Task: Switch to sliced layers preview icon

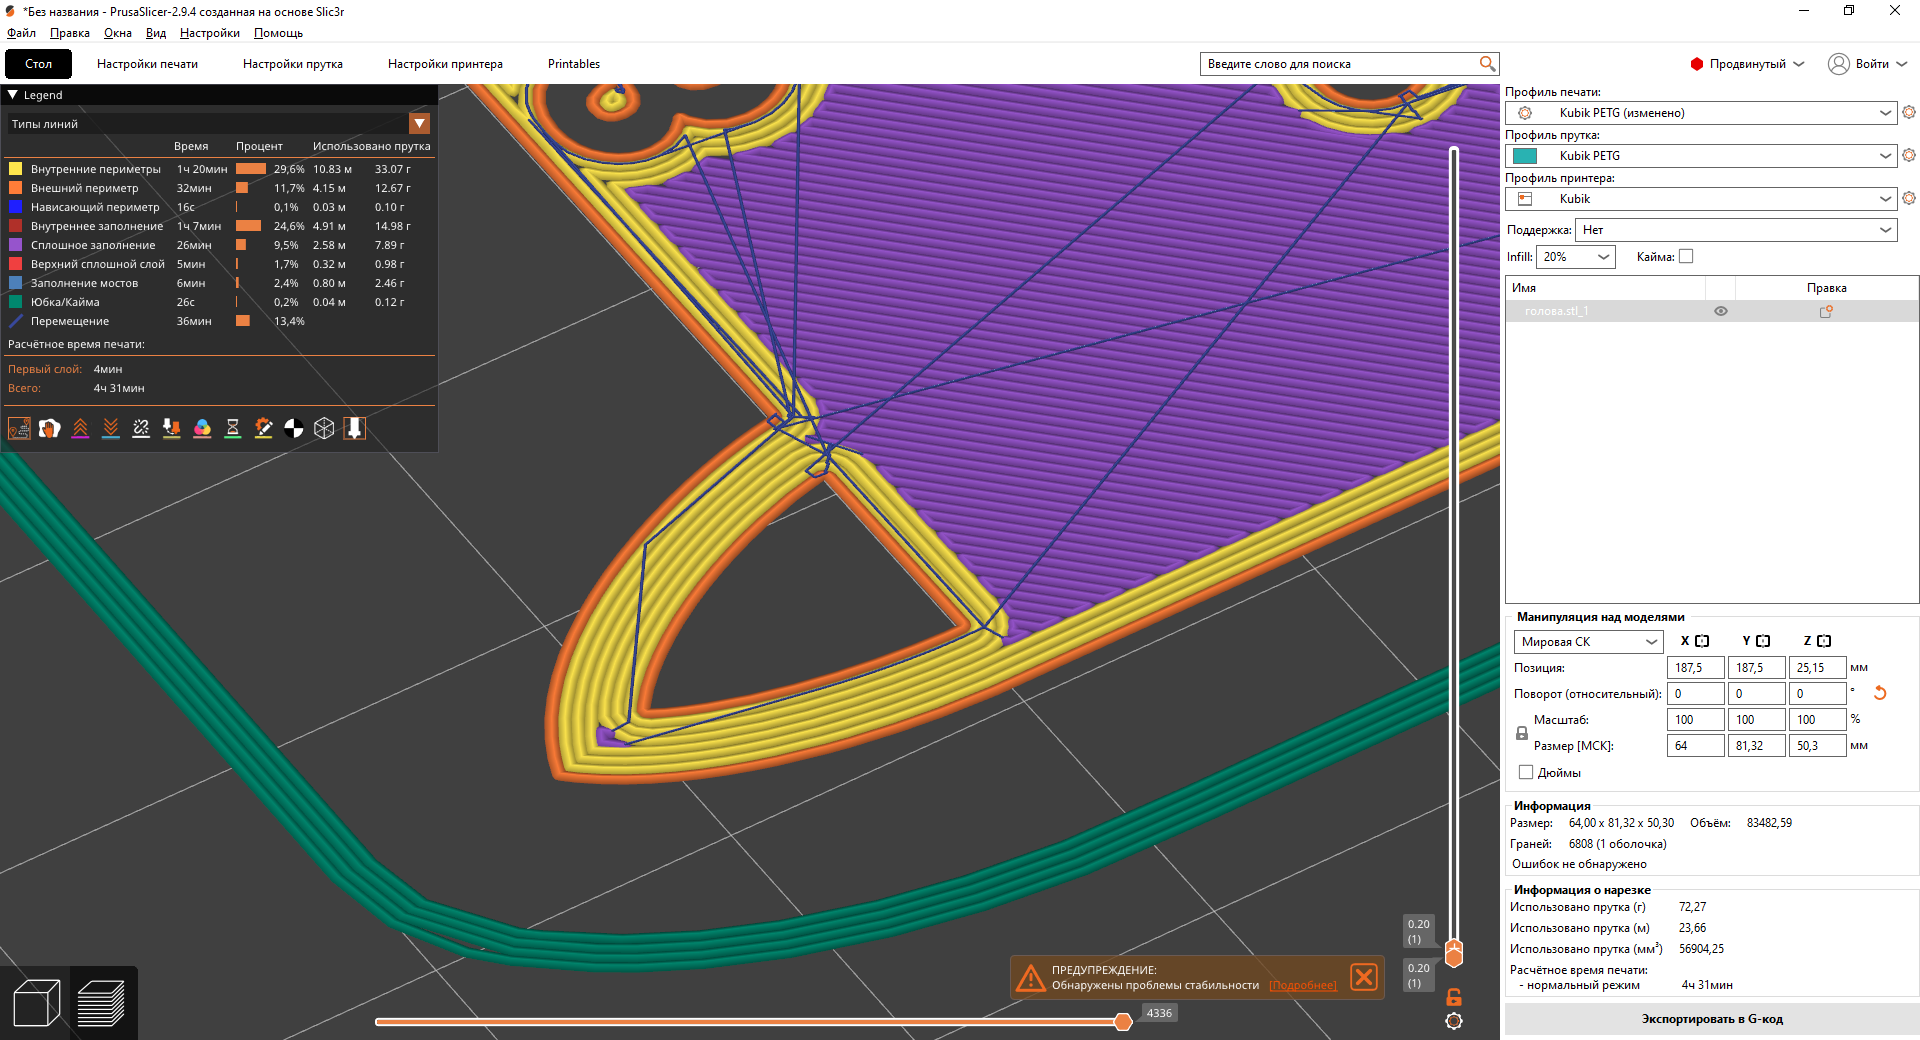Action: [101, 1003]
